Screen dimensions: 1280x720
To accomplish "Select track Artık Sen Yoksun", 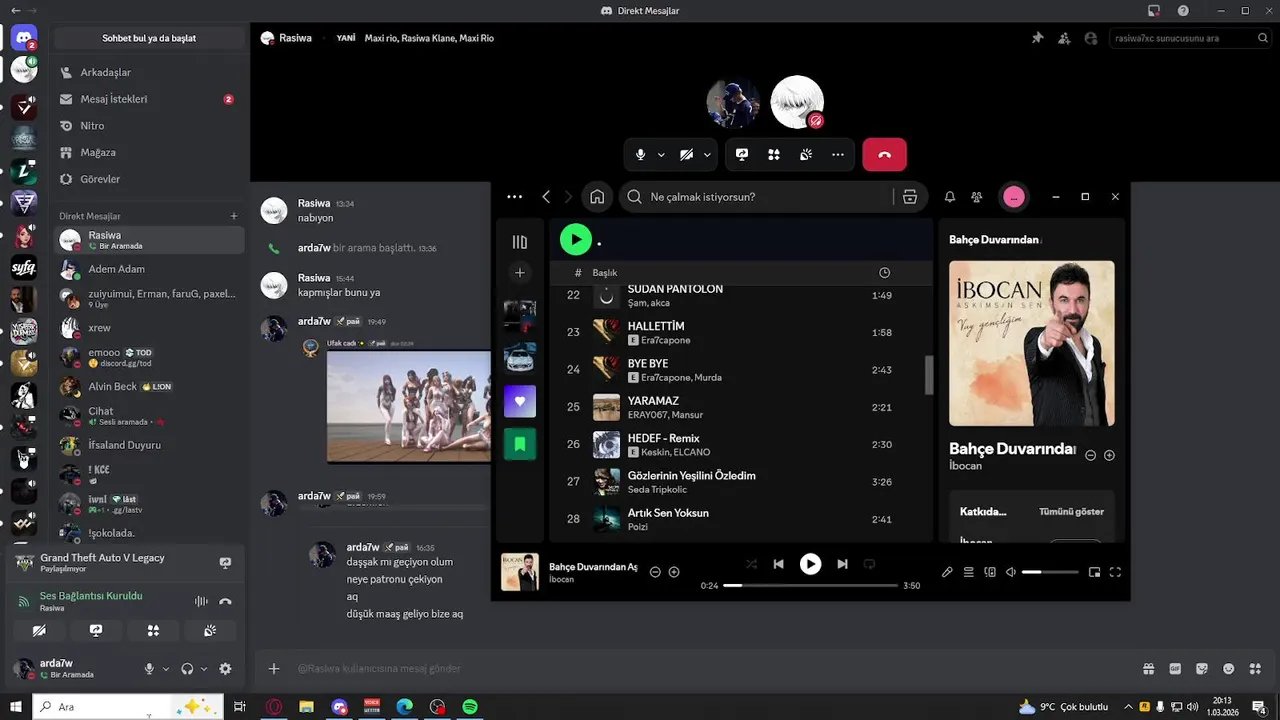I will 740,519.
